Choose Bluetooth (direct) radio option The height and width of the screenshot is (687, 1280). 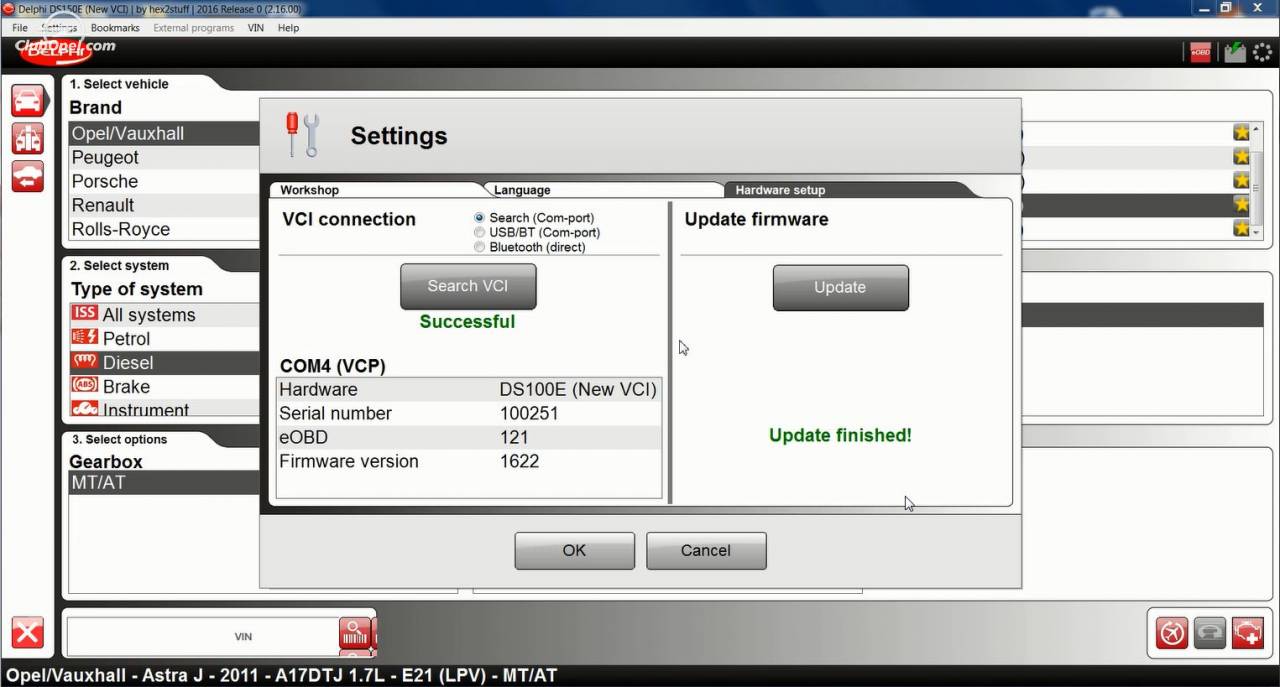point(480,247)
